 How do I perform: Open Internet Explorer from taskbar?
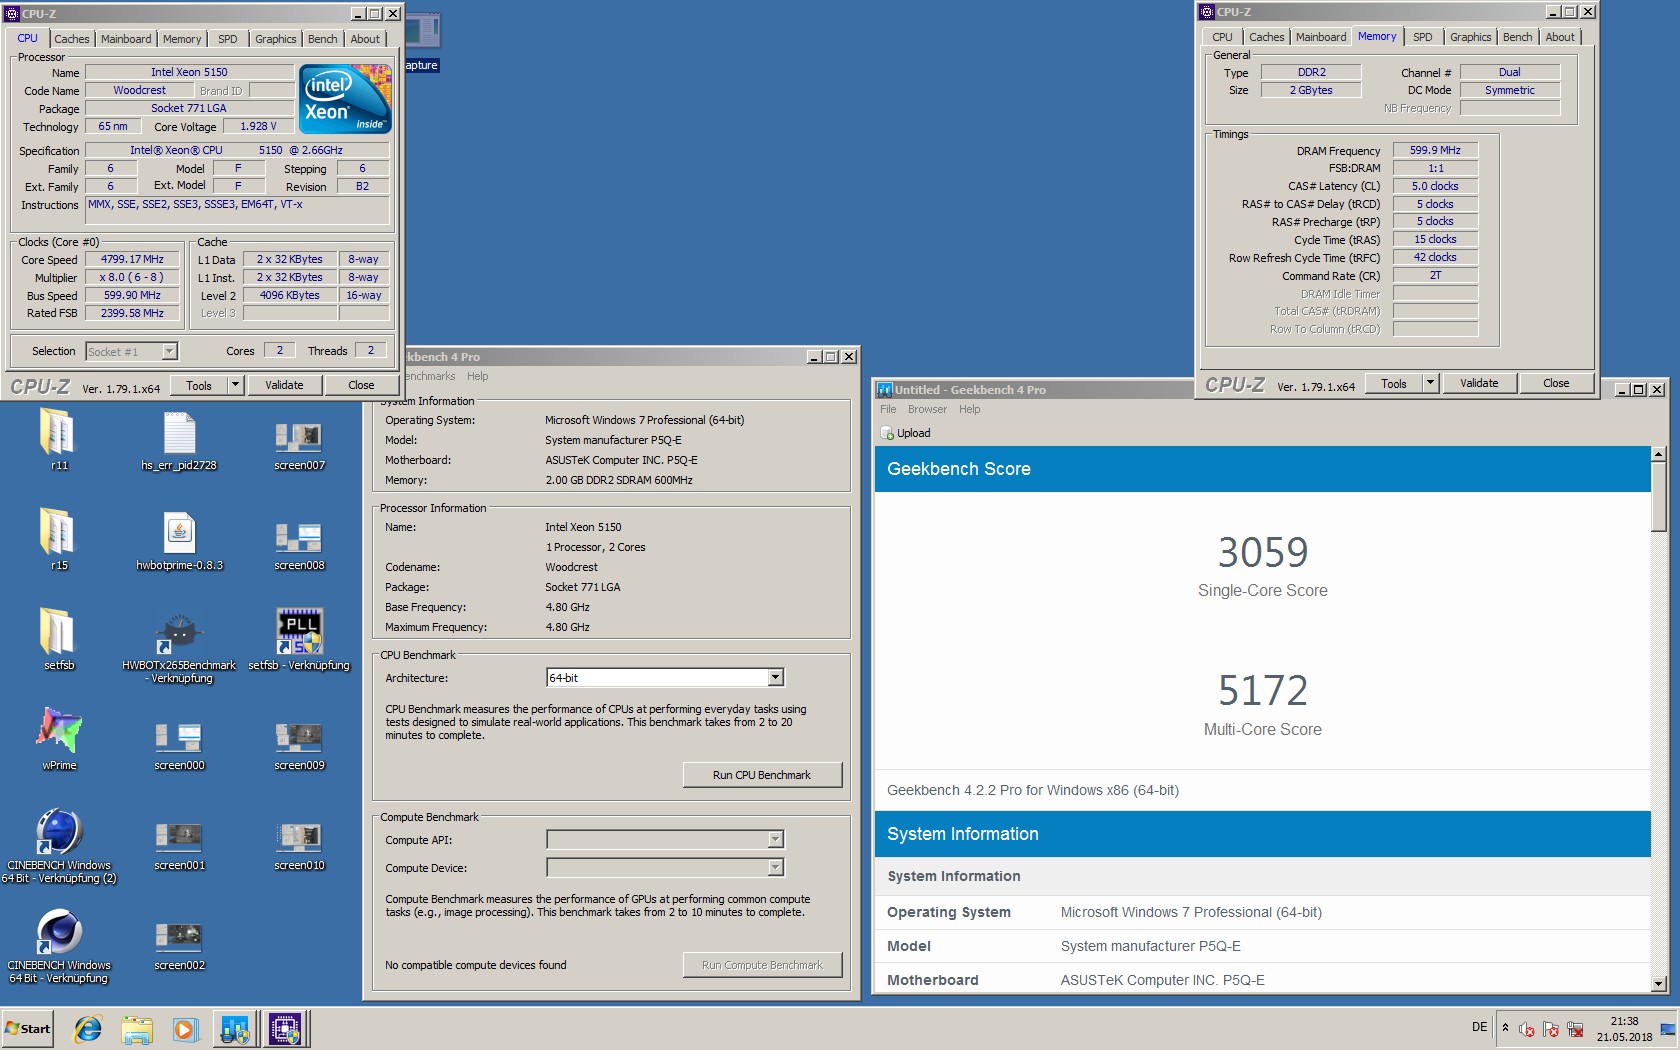88,1028
